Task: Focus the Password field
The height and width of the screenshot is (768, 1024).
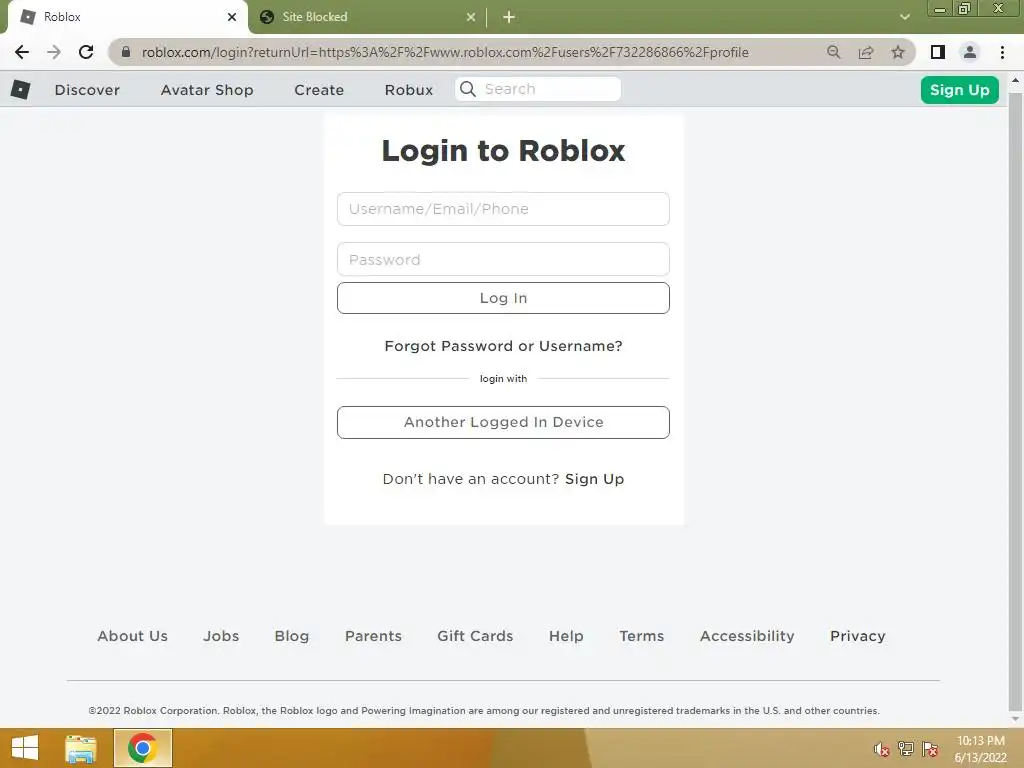Action: (503, 259)
